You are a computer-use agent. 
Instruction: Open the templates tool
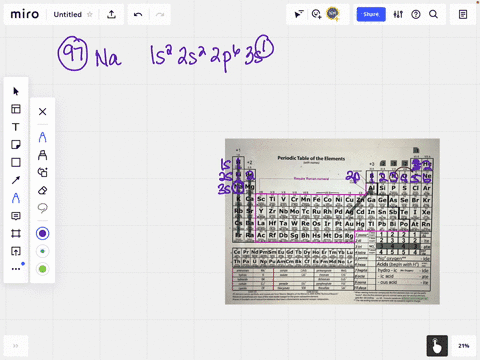[16, 109]
